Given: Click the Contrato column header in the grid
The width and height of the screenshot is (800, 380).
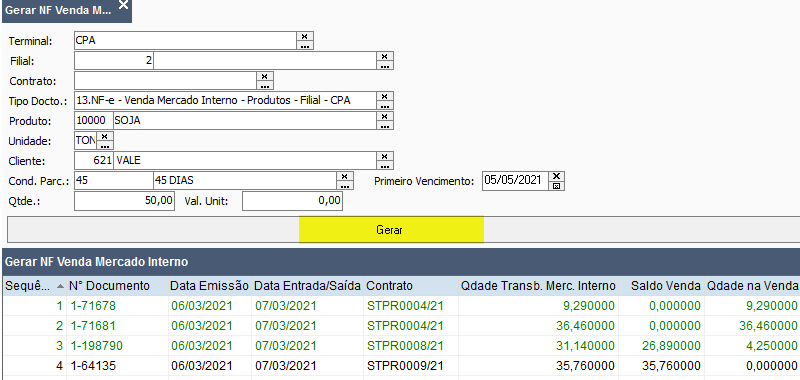Looking at the screenshot, I should [411, 286].
